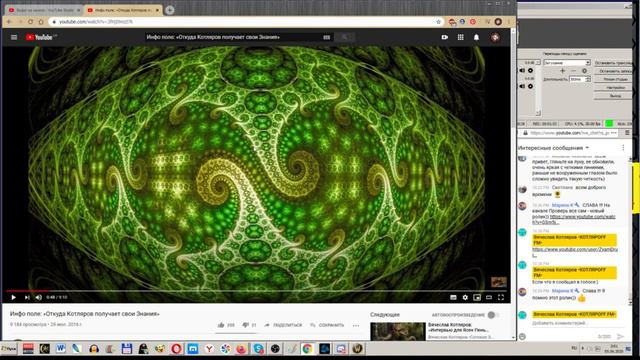640x360 pixels.
Task: Click the Поделиться share button
Action: click(x=283, y=325)
